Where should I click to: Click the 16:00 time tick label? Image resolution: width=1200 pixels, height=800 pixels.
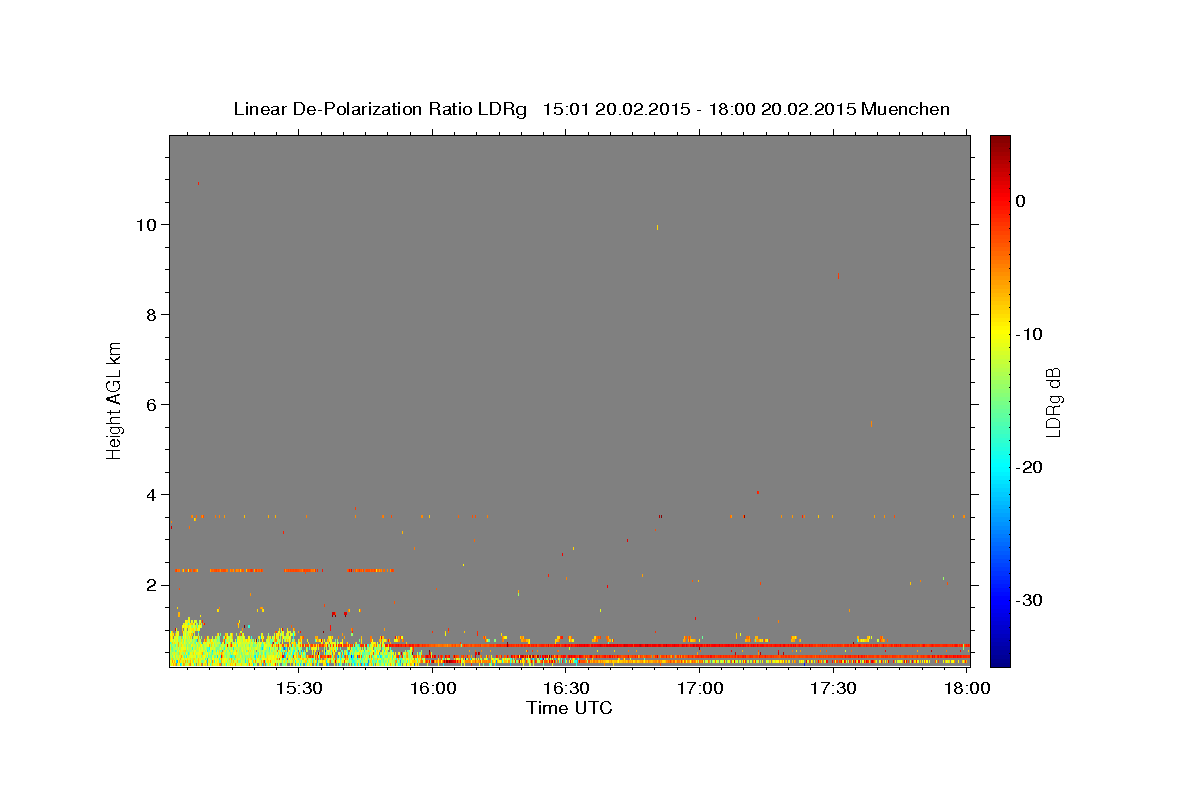coord(433,689)
